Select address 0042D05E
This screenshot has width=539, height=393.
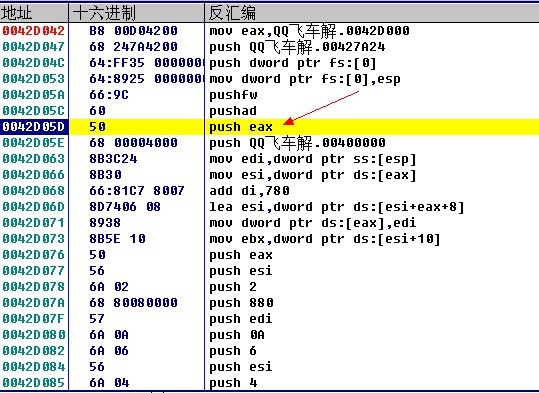[x=33, y=143]
